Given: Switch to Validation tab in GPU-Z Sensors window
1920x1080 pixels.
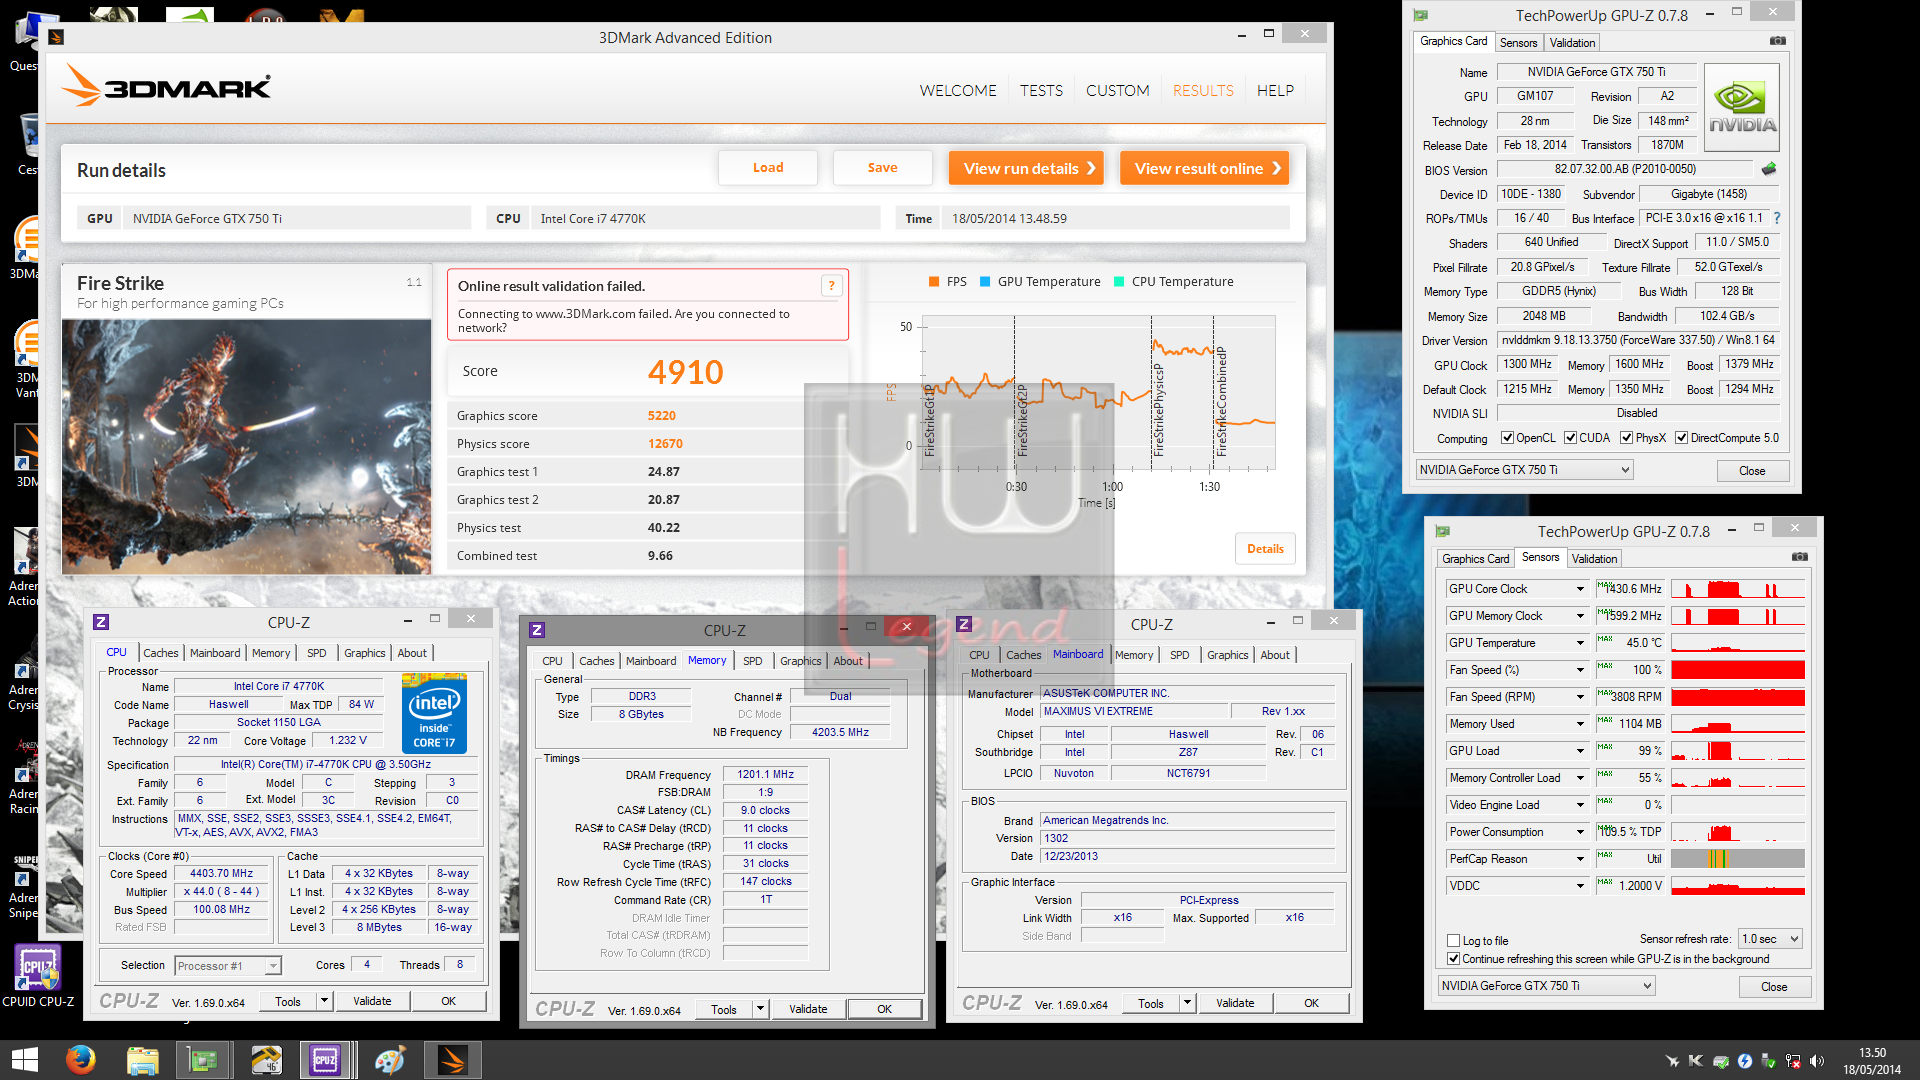Looking at the screenshot, I should coord(1593,559).
